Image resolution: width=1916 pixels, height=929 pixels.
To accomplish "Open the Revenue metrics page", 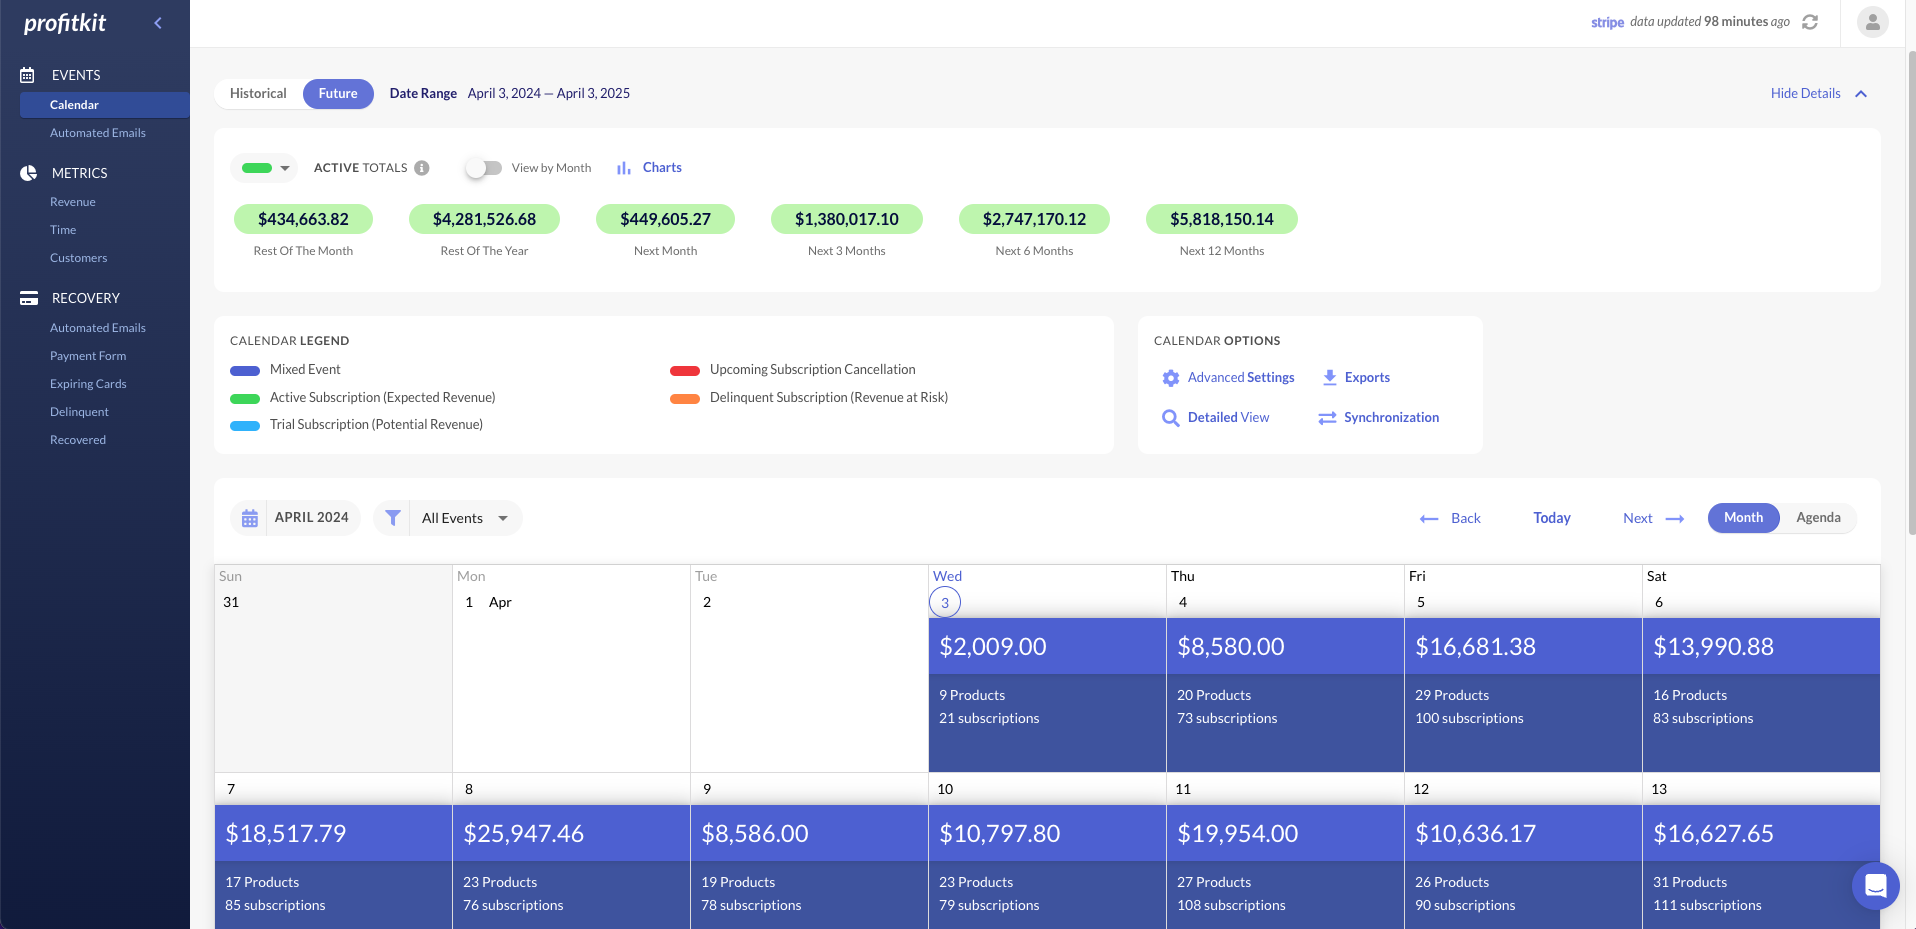I will click(73, 202).
